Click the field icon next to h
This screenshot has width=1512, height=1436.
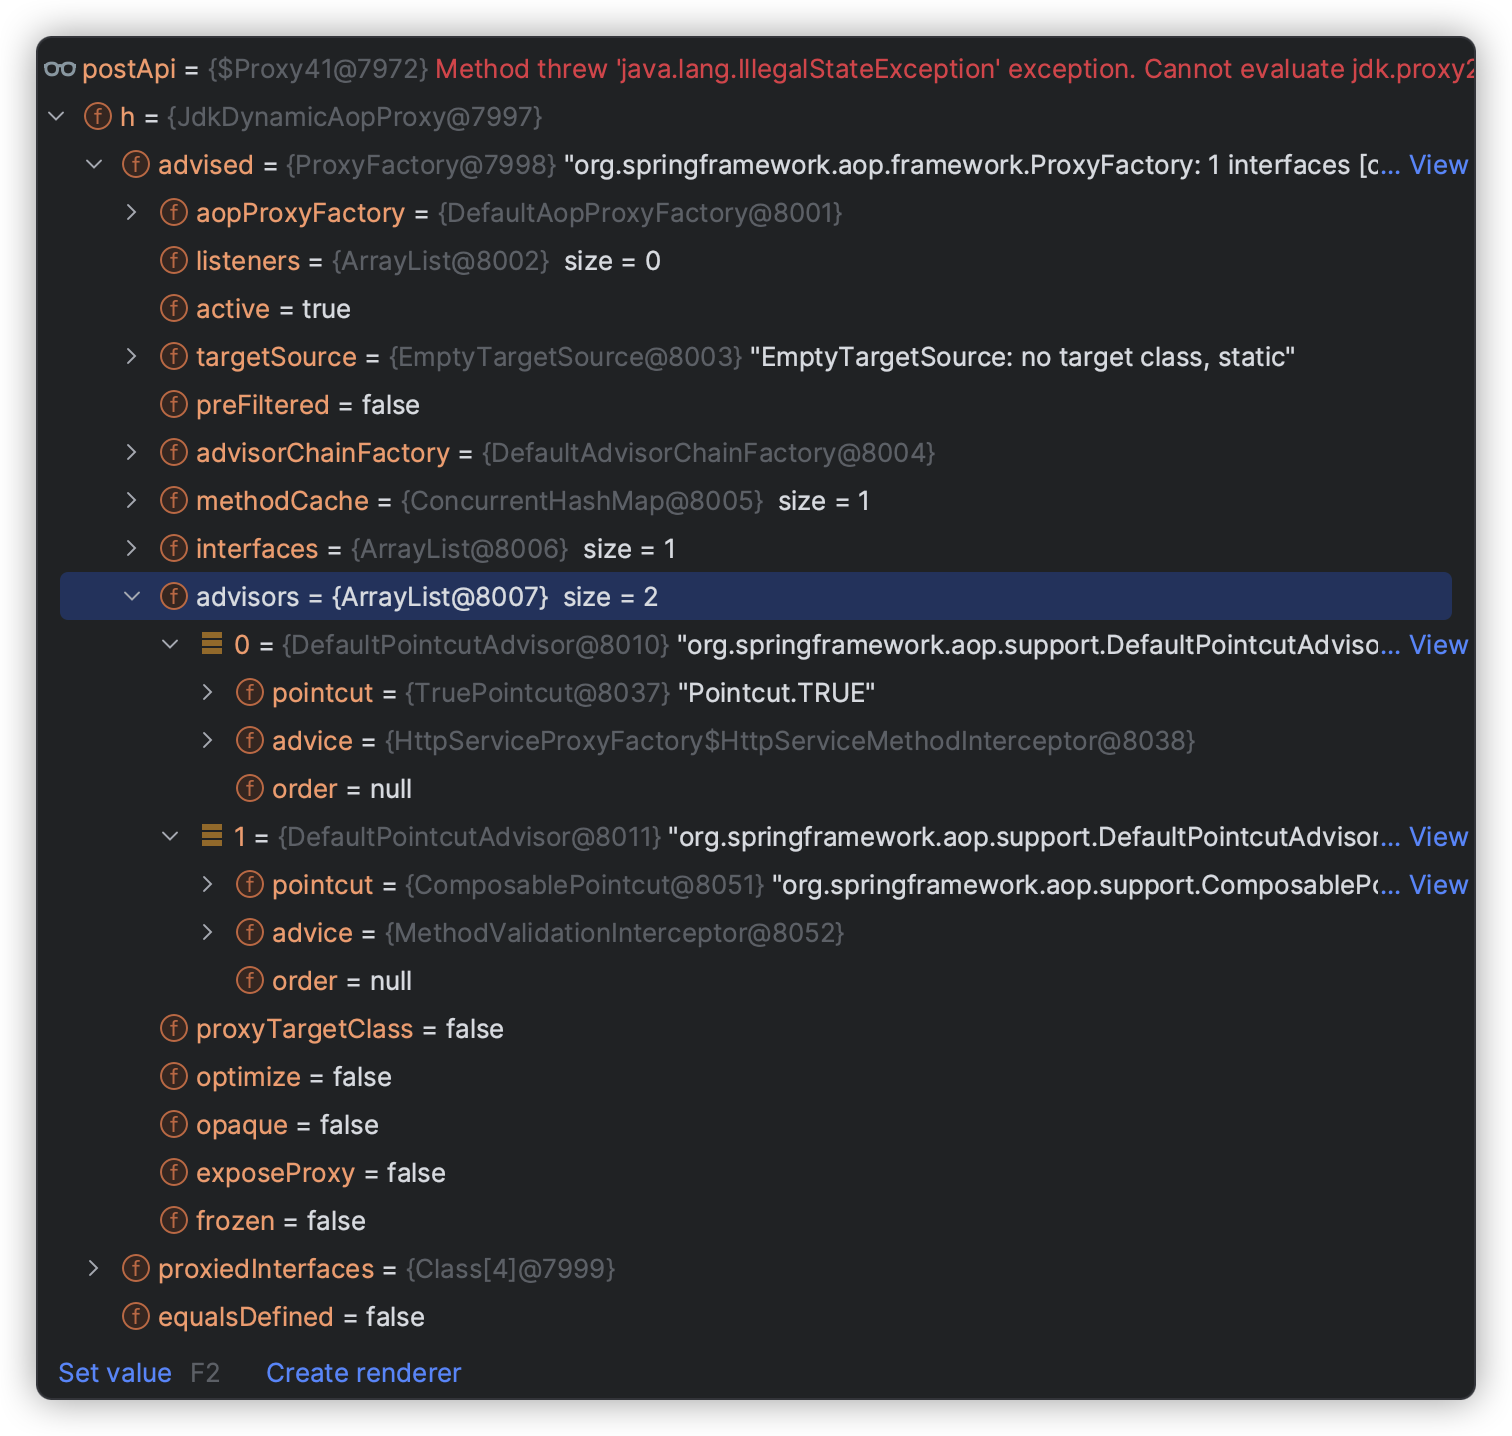click(x=98, y=117)
